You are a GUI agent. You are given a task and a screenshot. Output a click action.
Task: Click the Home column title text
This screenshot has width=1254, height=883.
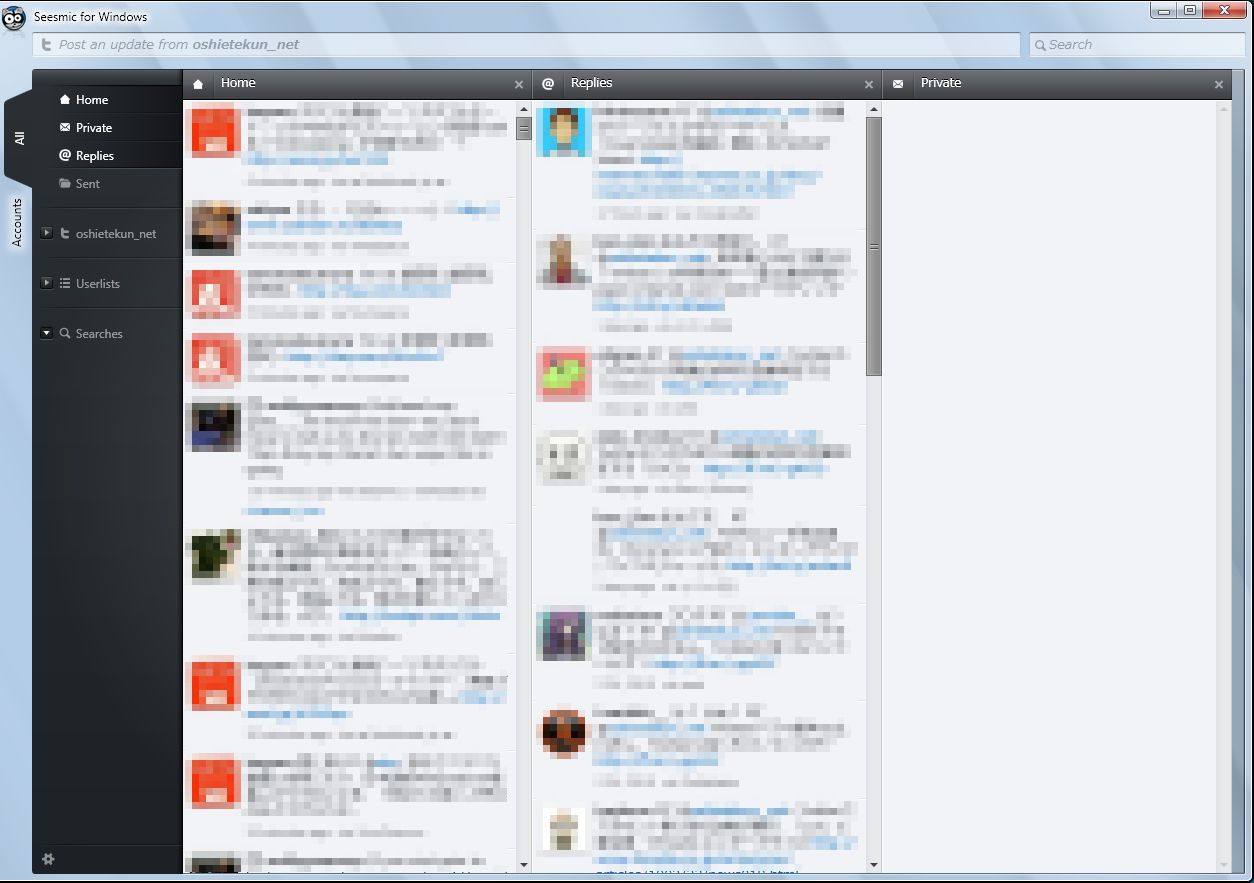point(238,83)
